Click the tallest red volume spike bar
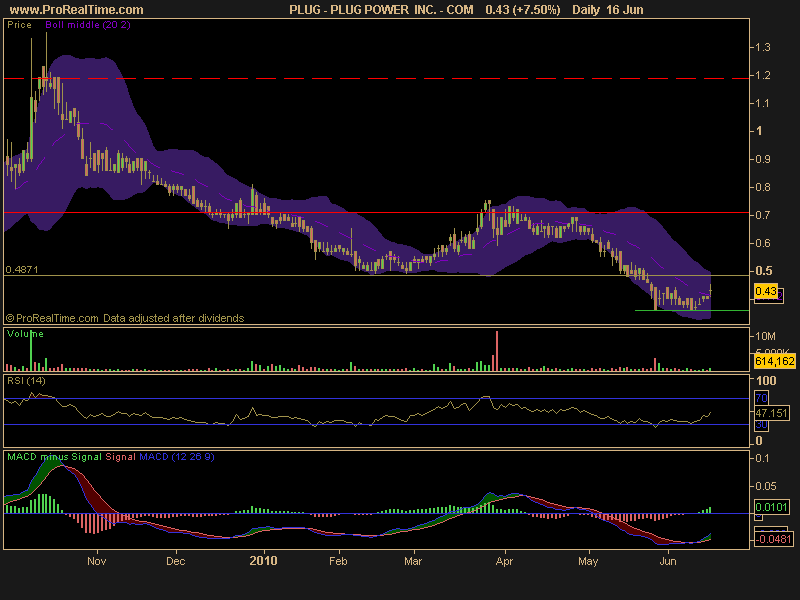The height and width of the screenshot is (600, 800). coord(497,351)
